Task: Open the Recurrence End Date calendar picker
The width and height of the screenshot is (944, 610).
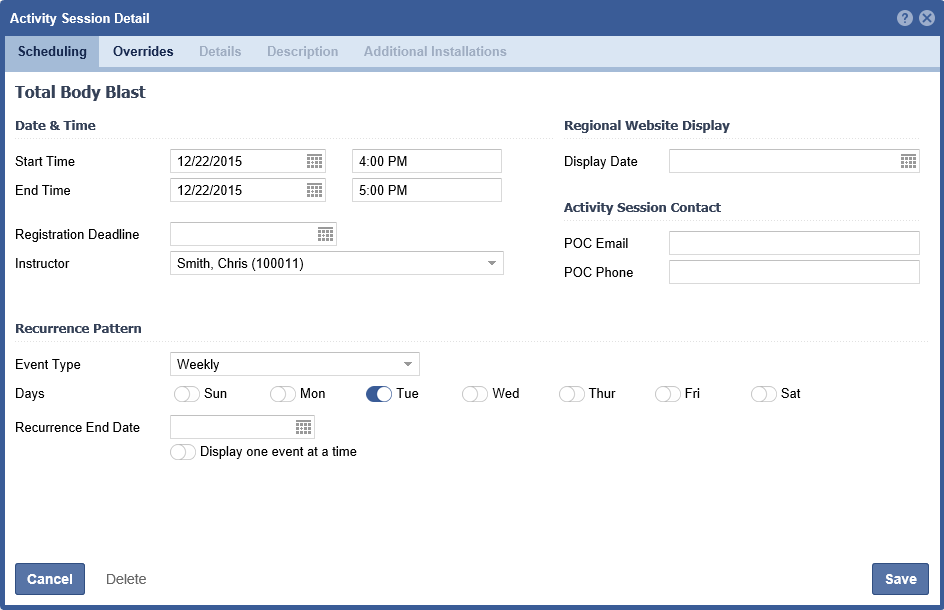Action: tap(303, 427)
